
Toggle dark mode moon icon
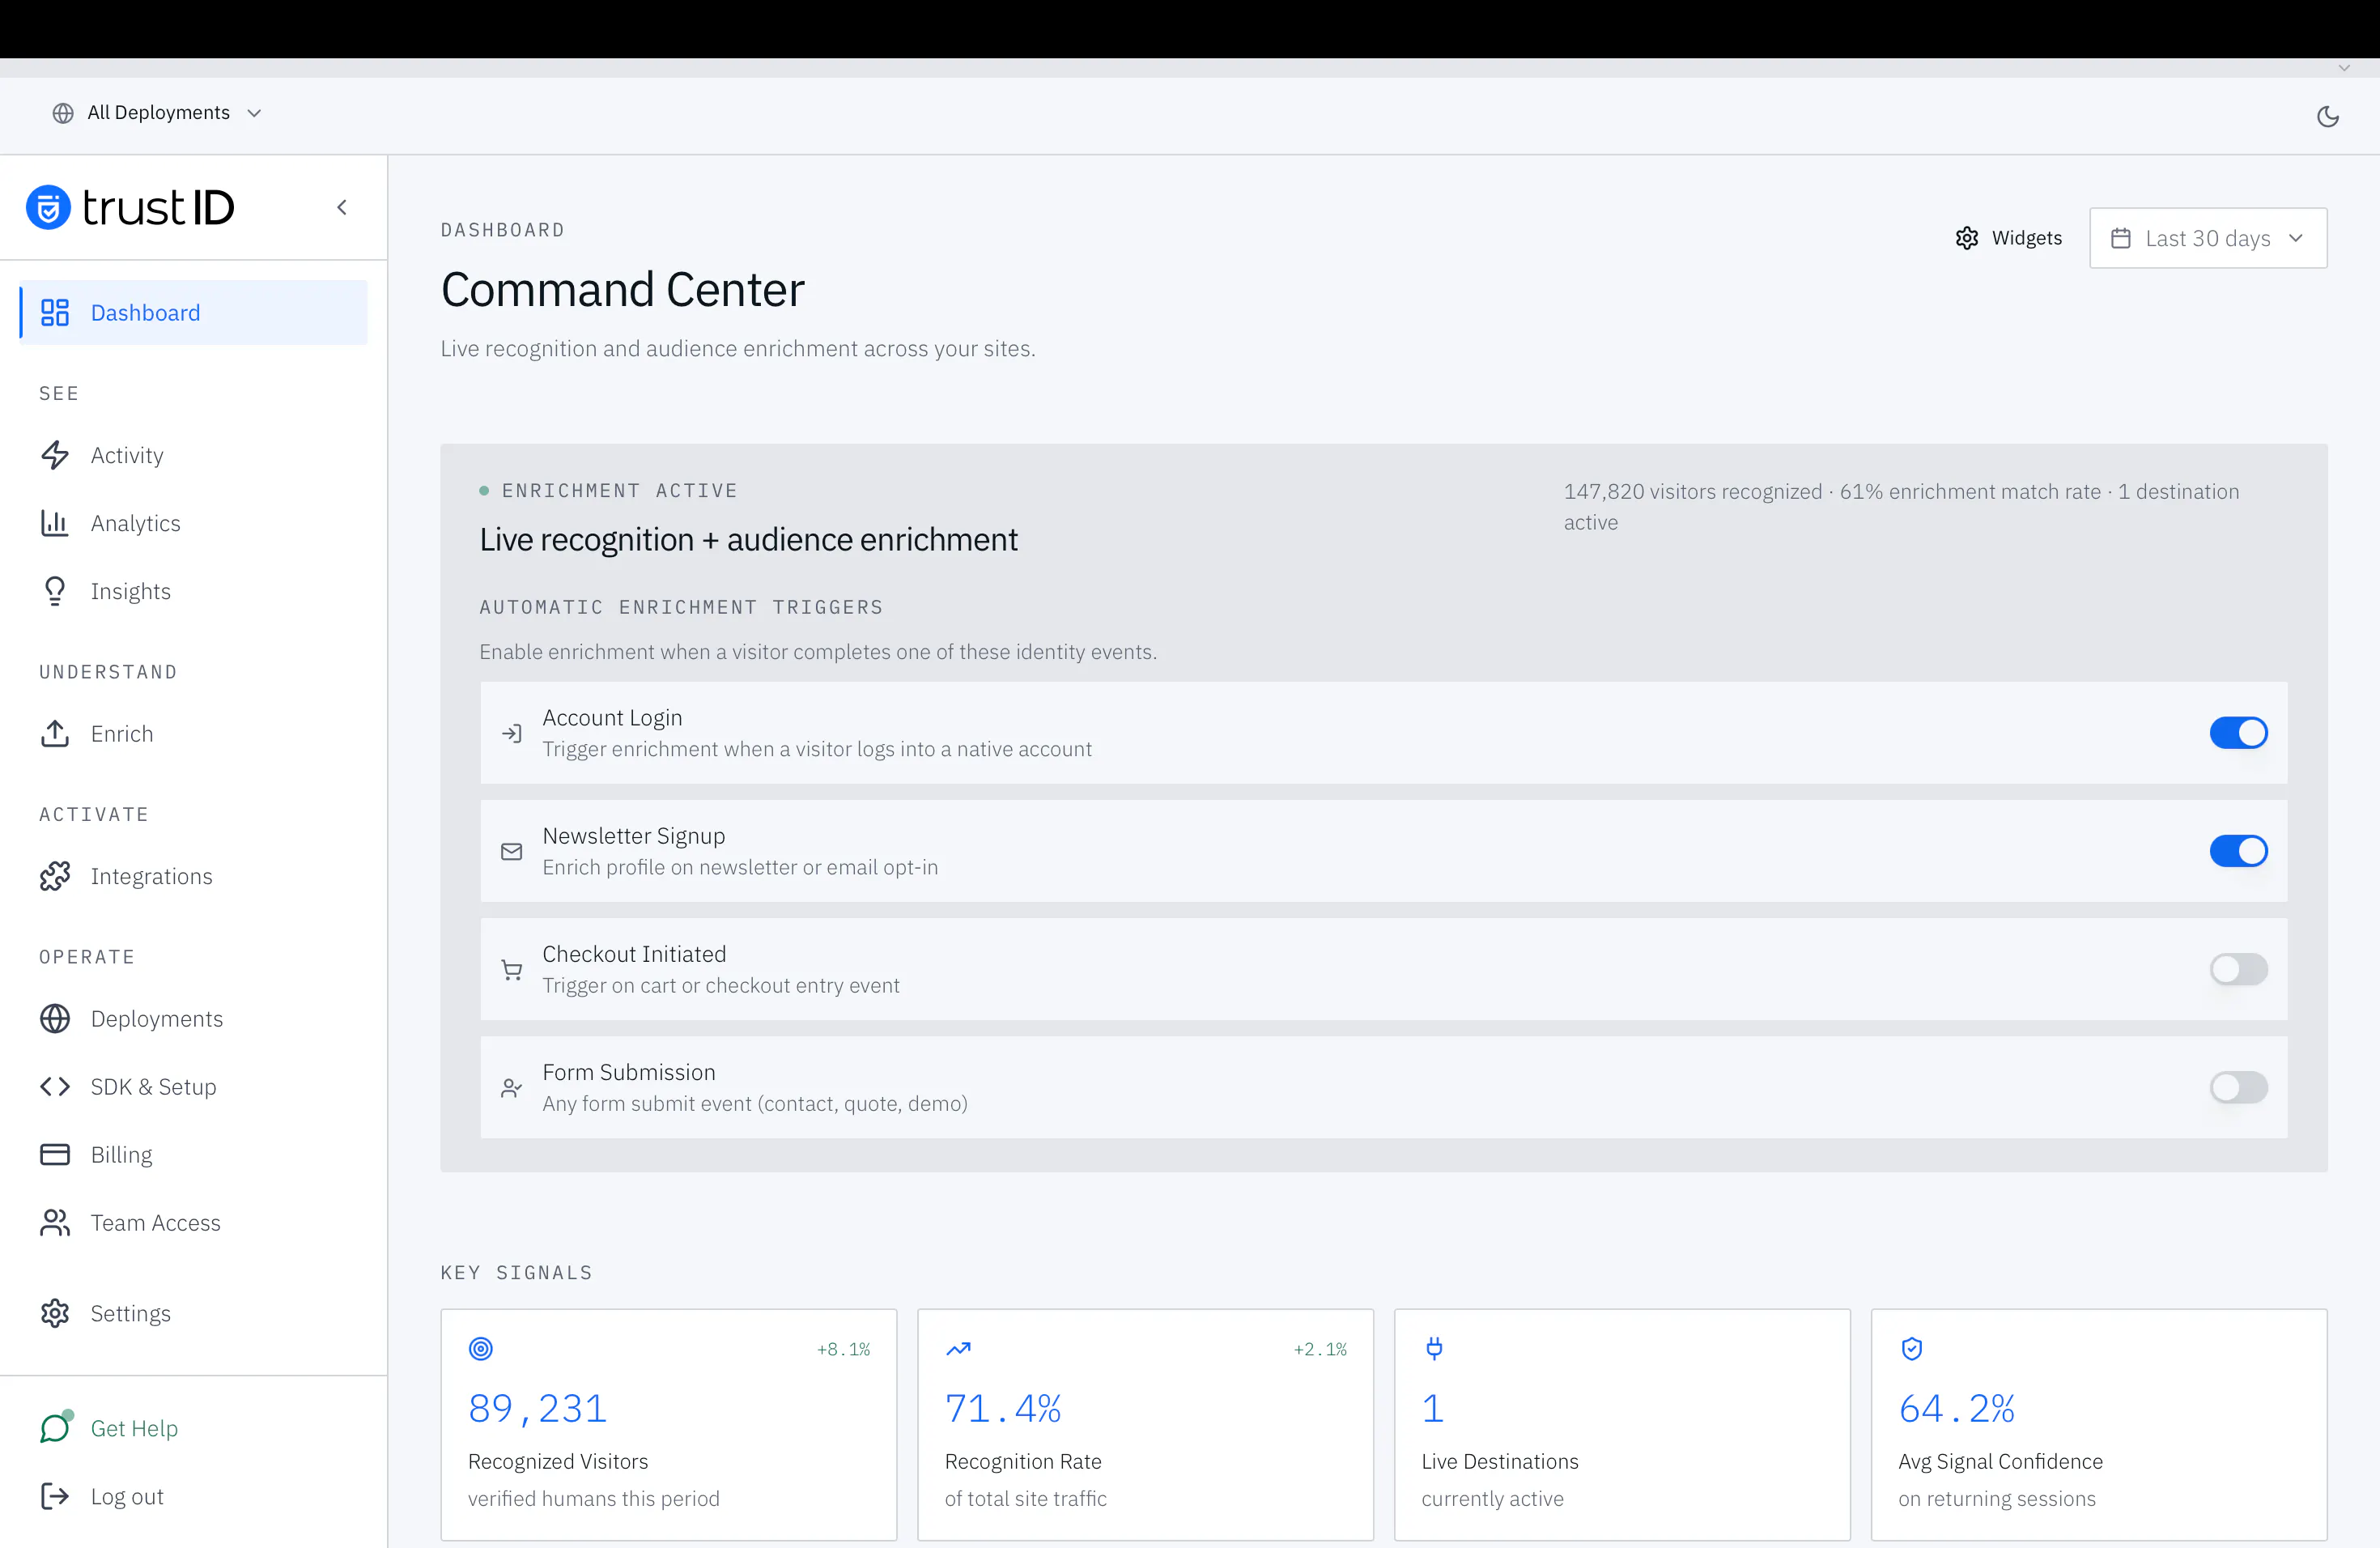[x=2327, y=116]
